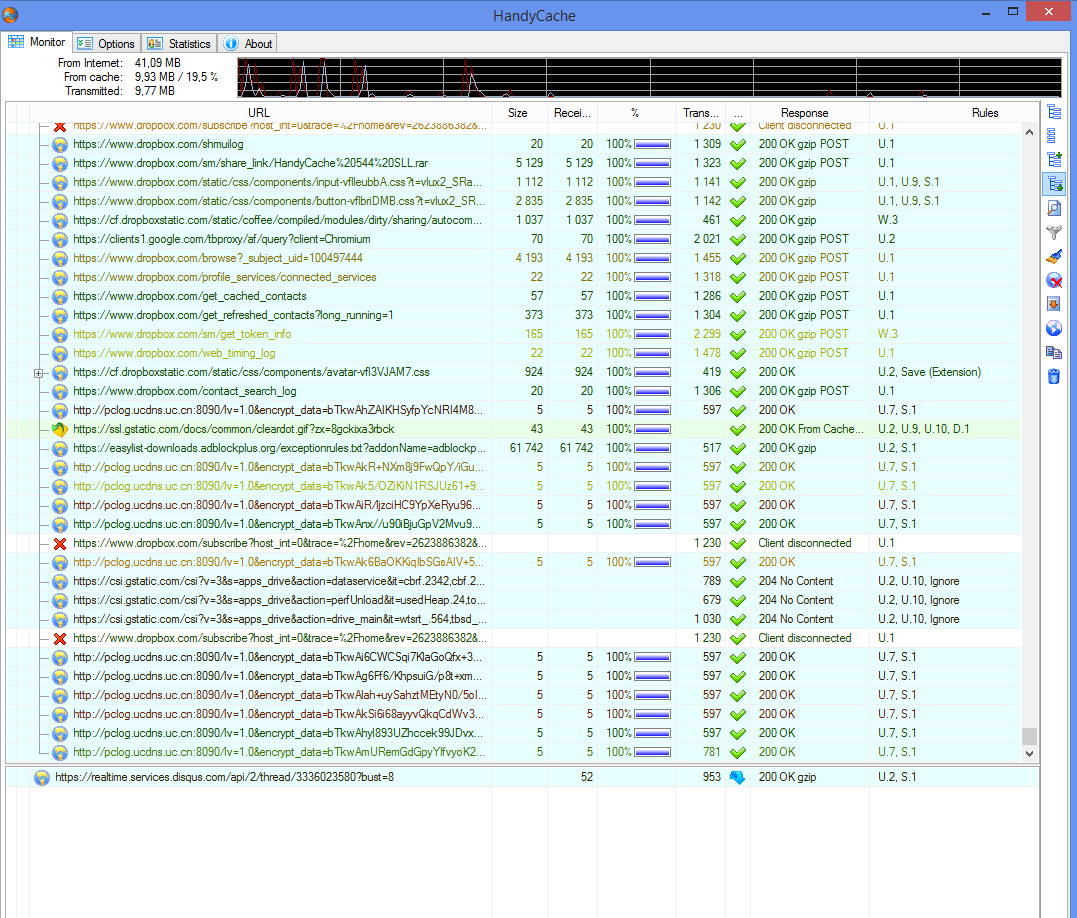Click the cache icon of the ssl.gstatic.com cleardot.gif row
The width and height of the screenshot is (1077, 918).
[60, 429]
